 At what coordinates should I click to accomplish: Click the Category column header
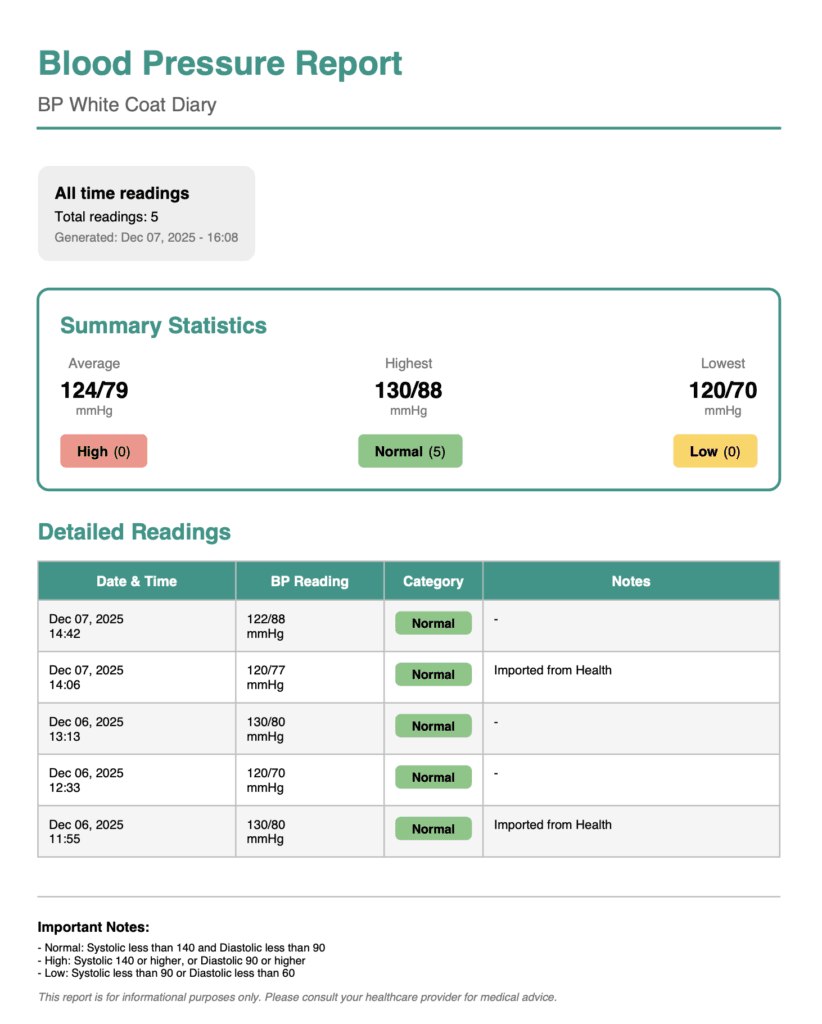click(x=433, y=581)
